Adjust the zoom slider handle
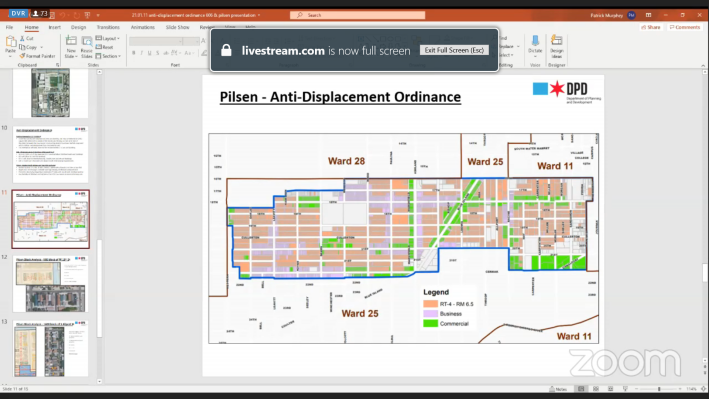The height and width of the screenshot is (399, 709). 659,389
